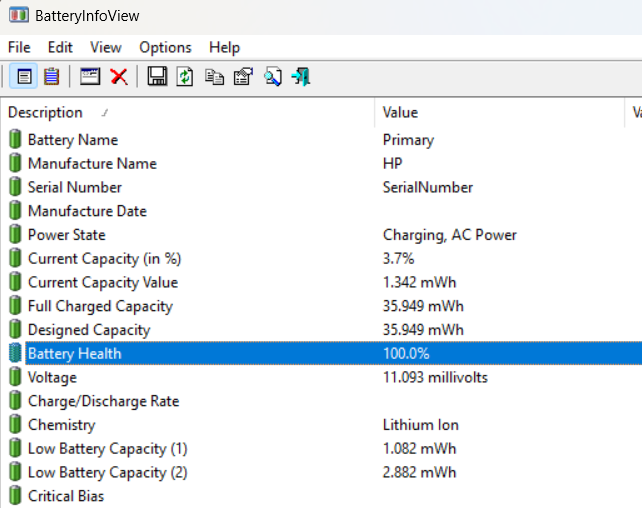This screenshot has height=508, width=642.
Task: Click the Lithium Ion value
Action: (x=420, y=425)
